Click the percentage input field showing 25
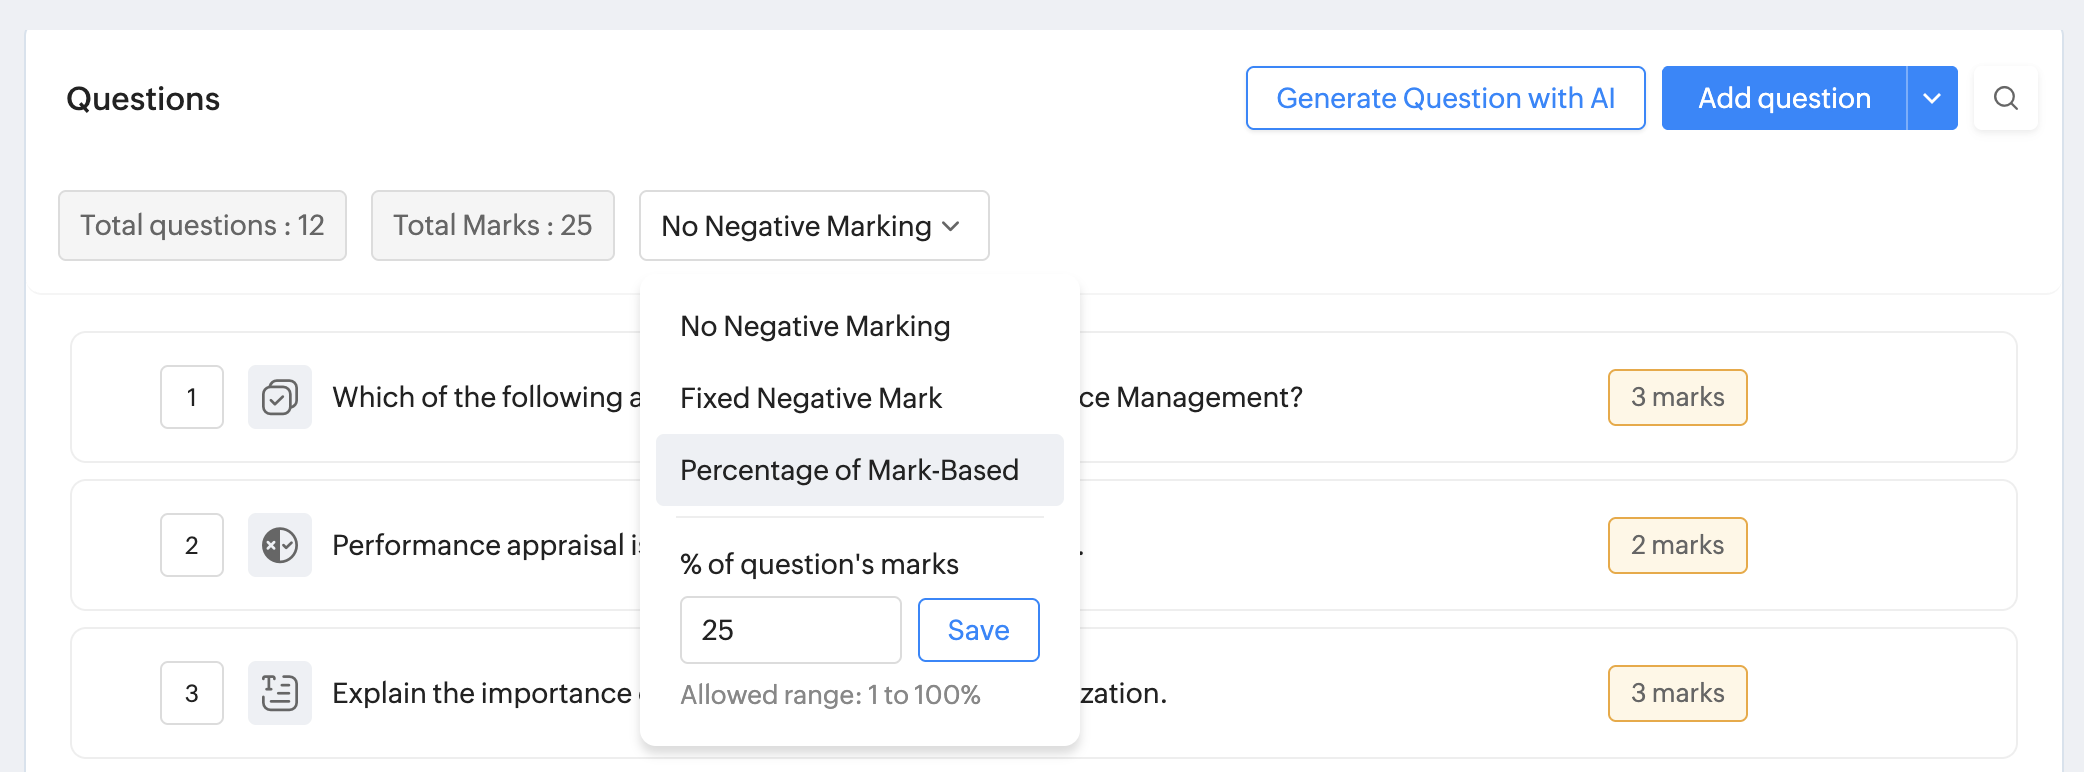The image size is (2084, 772). coord(791,630)
